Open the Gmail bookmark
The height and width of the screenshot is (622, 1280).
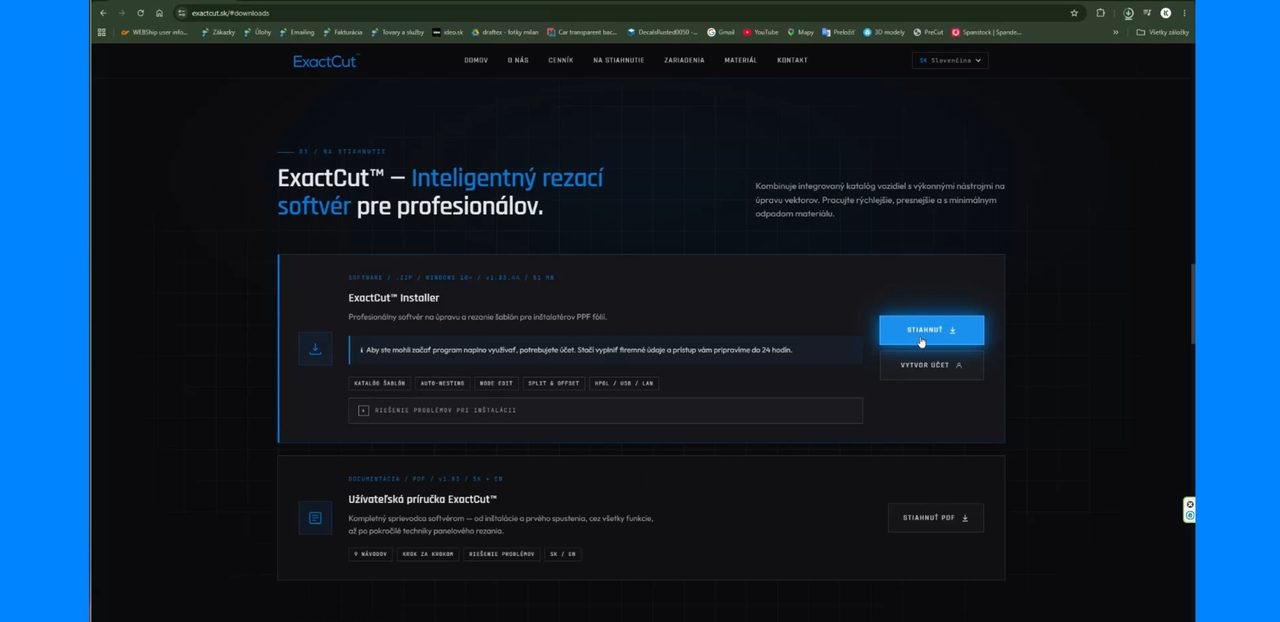(x=721, y=32)
